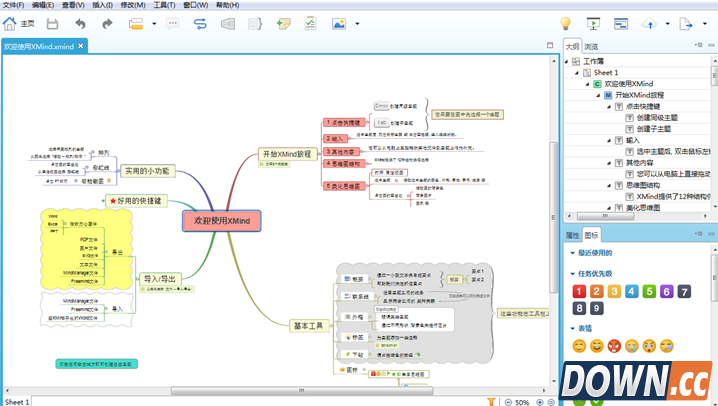Switch to the 属性 properties tab
The height and width of the screenshot is (406, 718).
point(572,236)
